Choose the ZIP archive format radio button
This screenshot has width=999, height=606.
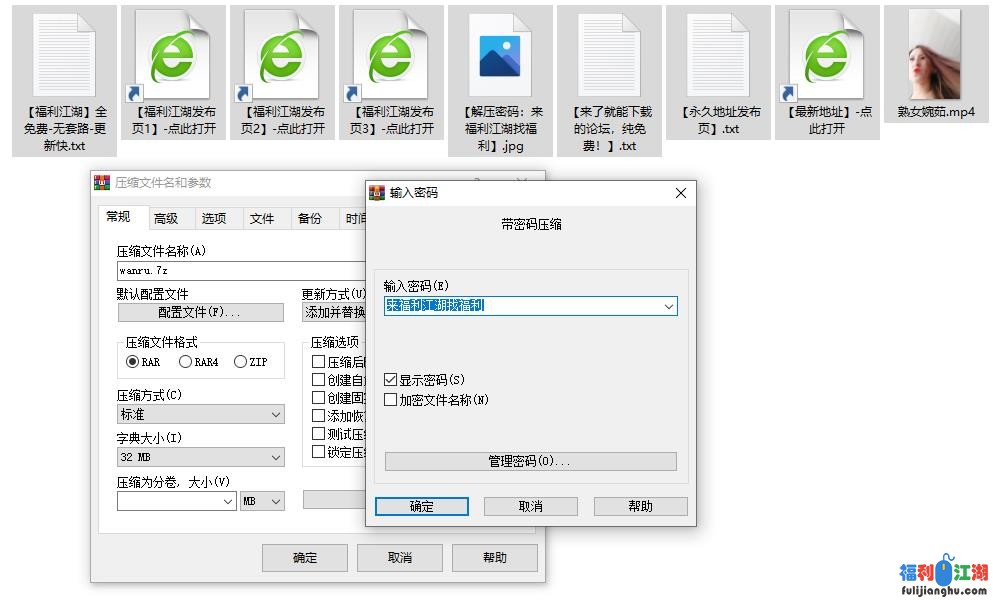[240, 362]
